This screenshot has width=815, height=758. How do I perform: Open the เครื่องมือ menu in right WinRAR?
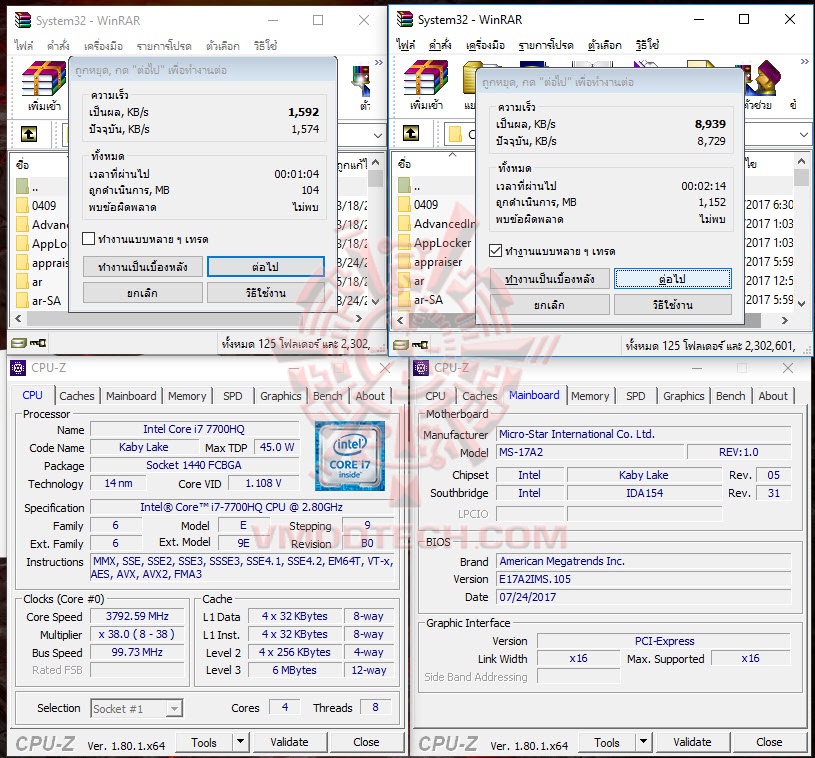485,45
